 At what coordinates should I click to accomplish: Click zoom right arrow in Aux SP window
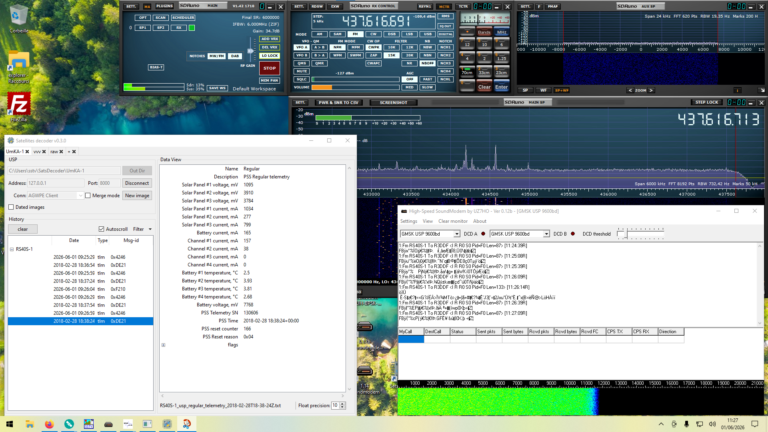click(x=651, y=90)
